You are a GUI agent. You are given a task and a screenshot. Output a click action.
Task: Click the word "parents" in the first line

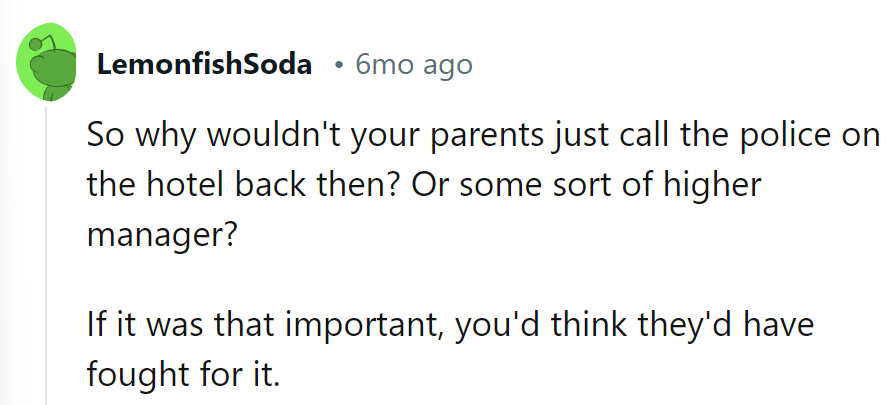click(x=467, y=133)
